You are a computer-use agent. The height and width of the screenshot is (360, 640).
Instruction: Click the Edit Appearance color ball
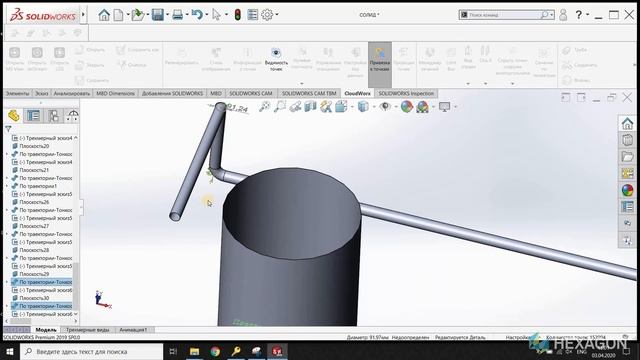tap(407, 107)
